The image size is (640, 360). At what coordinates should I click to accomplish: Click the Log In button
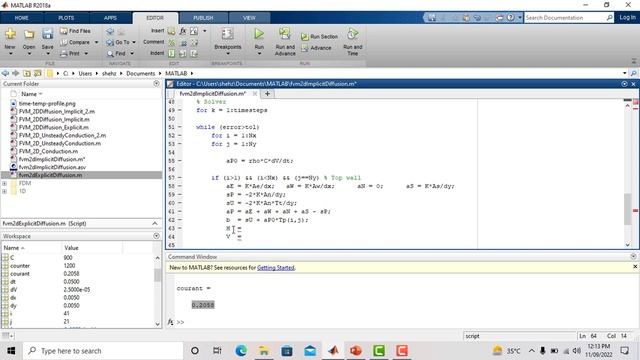tap(627, 18)
